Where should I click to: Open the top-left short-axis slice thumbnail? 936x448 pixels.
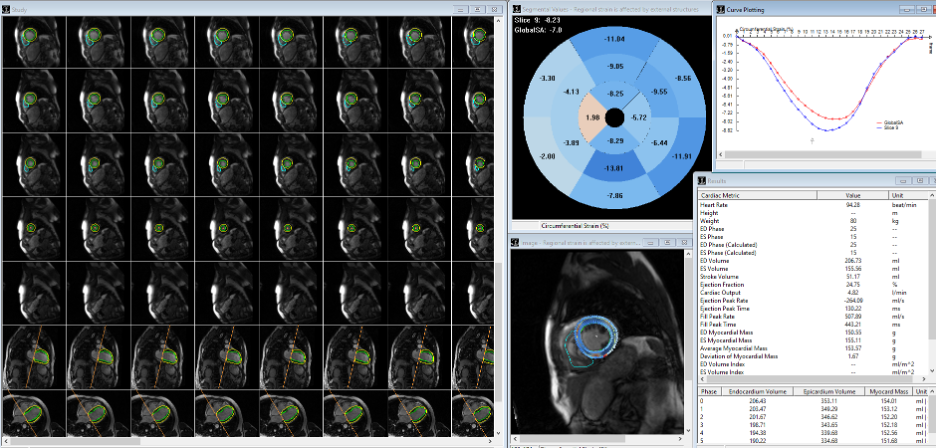click(x=33, y=40)
